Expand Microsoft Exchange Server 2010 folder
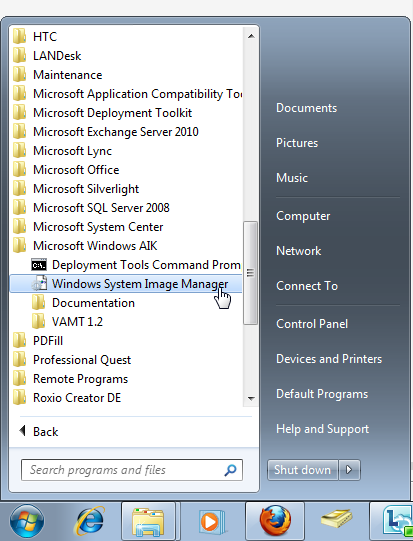Screen dimensions: 413x541 (126, 131)
